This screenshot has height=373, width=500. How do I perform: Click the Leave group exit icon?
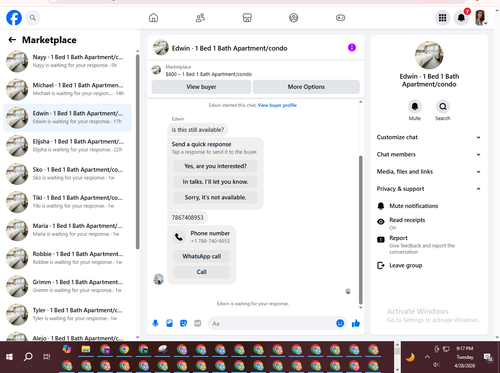coord(381,265)
